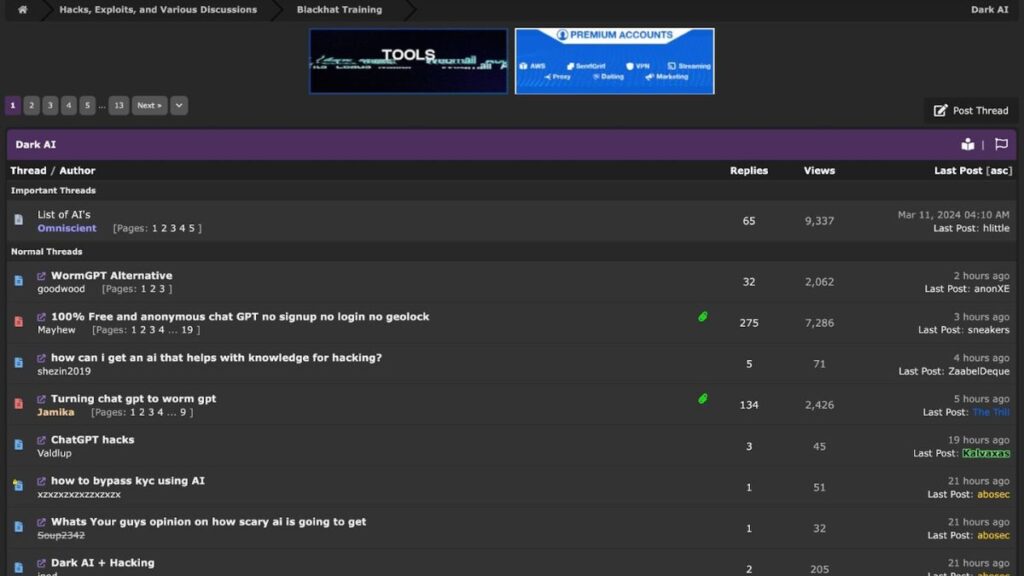Open last post by hlittle
Image resolution: width=1024 pixels, height=576 pixels.
(x=996, y=228)
